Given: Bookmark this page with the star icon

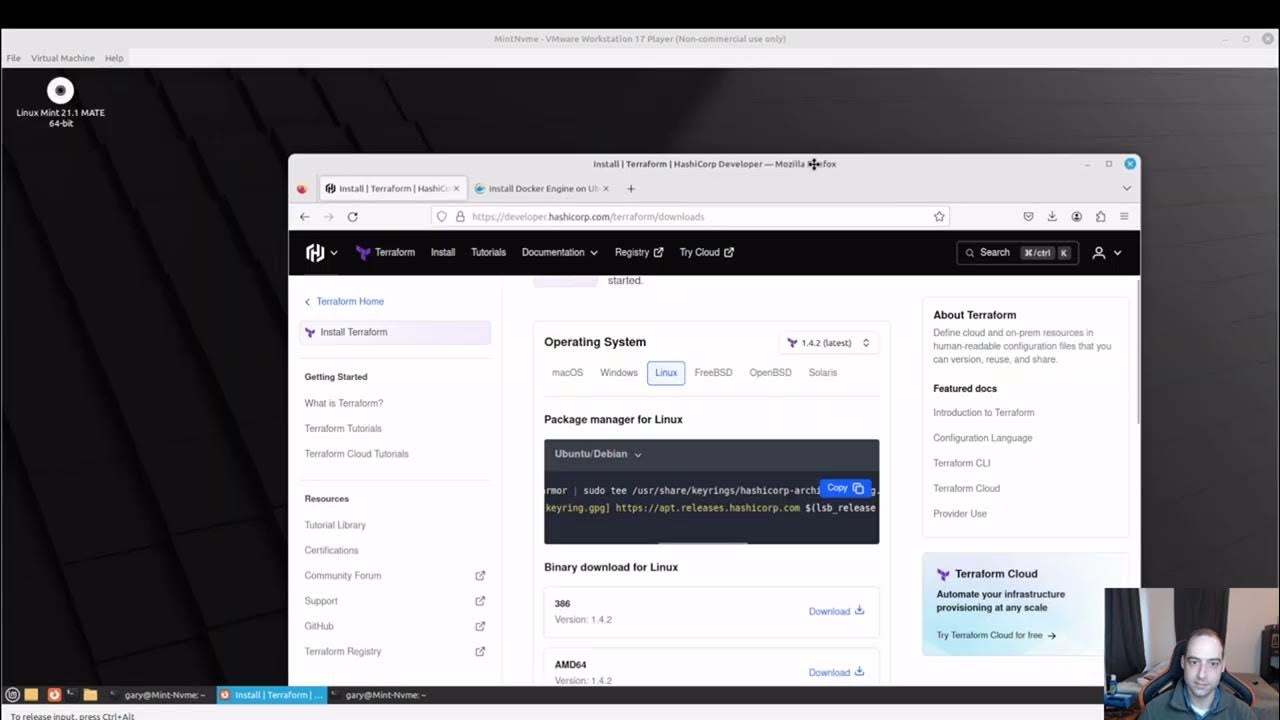Looking at the screenshot, I should [939, 216].
